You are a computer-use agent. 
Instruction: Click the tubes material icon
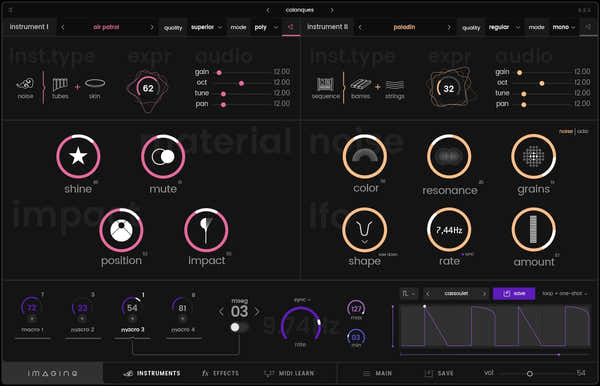tap(60, 84)
